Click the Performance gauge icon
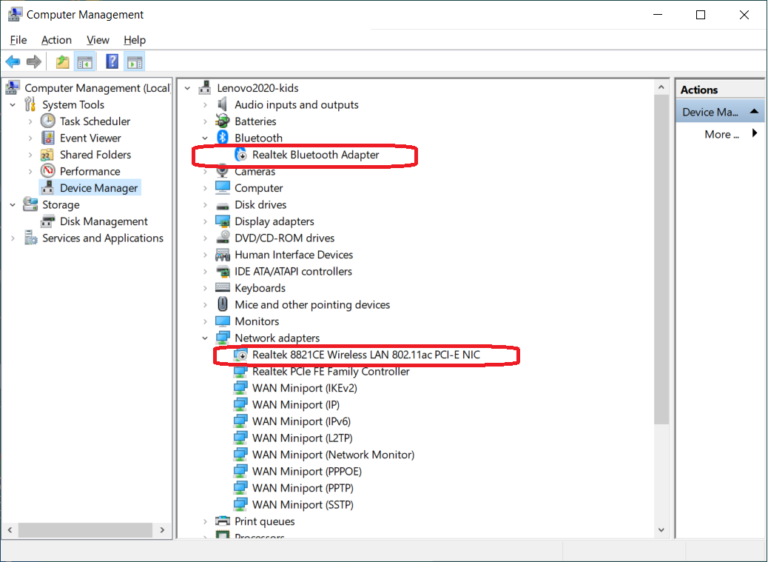The width and height of the screenshot is (768, 562). (49, 171)
